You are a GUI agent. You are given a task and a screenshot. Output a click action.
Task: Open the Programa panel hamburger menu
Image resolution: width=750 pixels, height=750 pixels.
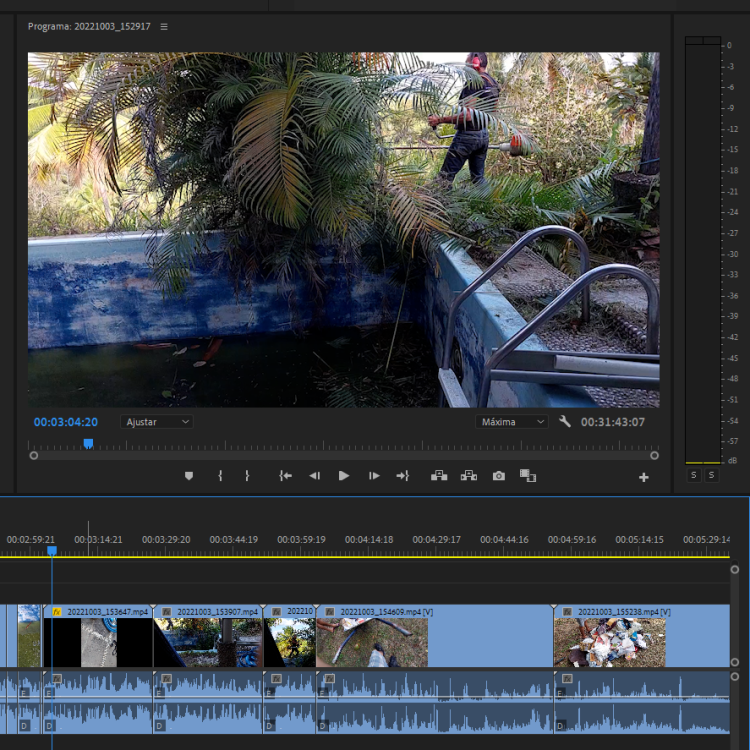click(x=164, y=27)
